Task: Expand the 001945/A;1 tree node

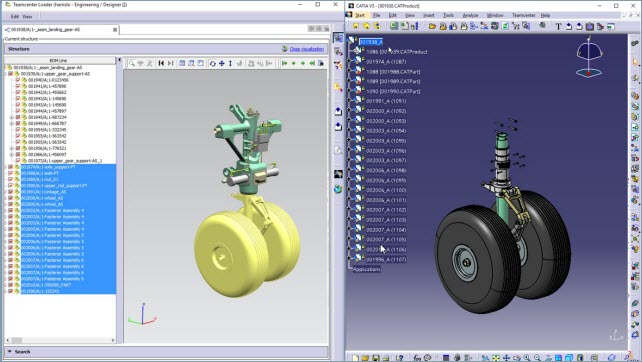Action: (12, 117)
